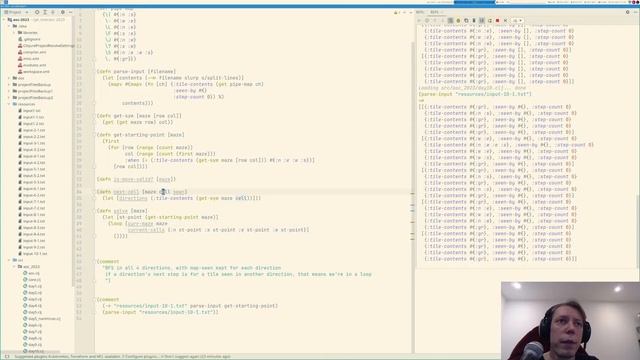Click the REPL disconnect X icon
This screenshot has width=640, height=360.
[505, 20]
